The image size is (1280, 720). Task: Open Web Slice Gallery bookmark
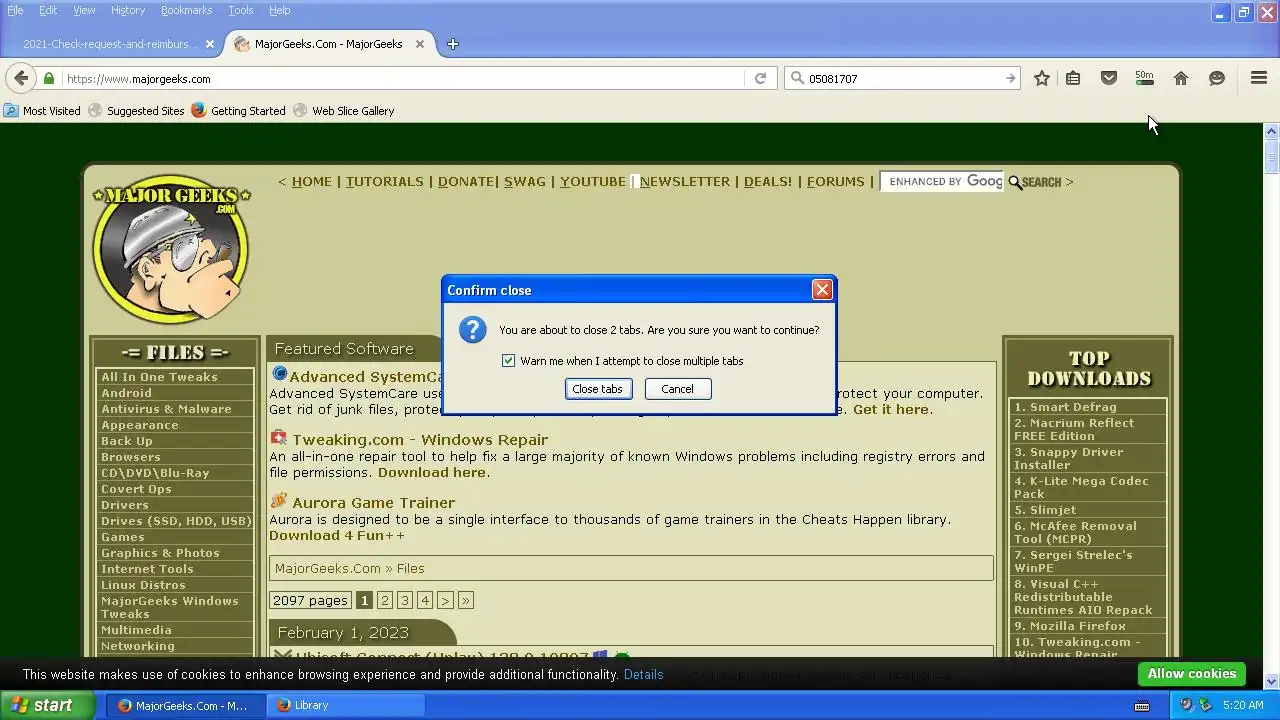[x=344, y=111]
